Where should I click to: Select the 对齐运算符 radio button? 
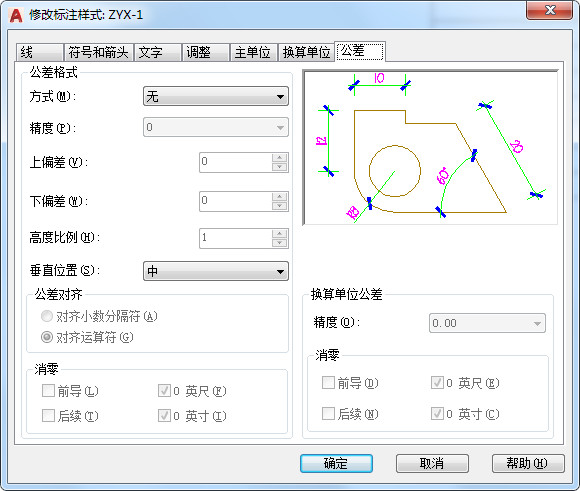coord(47,337)
